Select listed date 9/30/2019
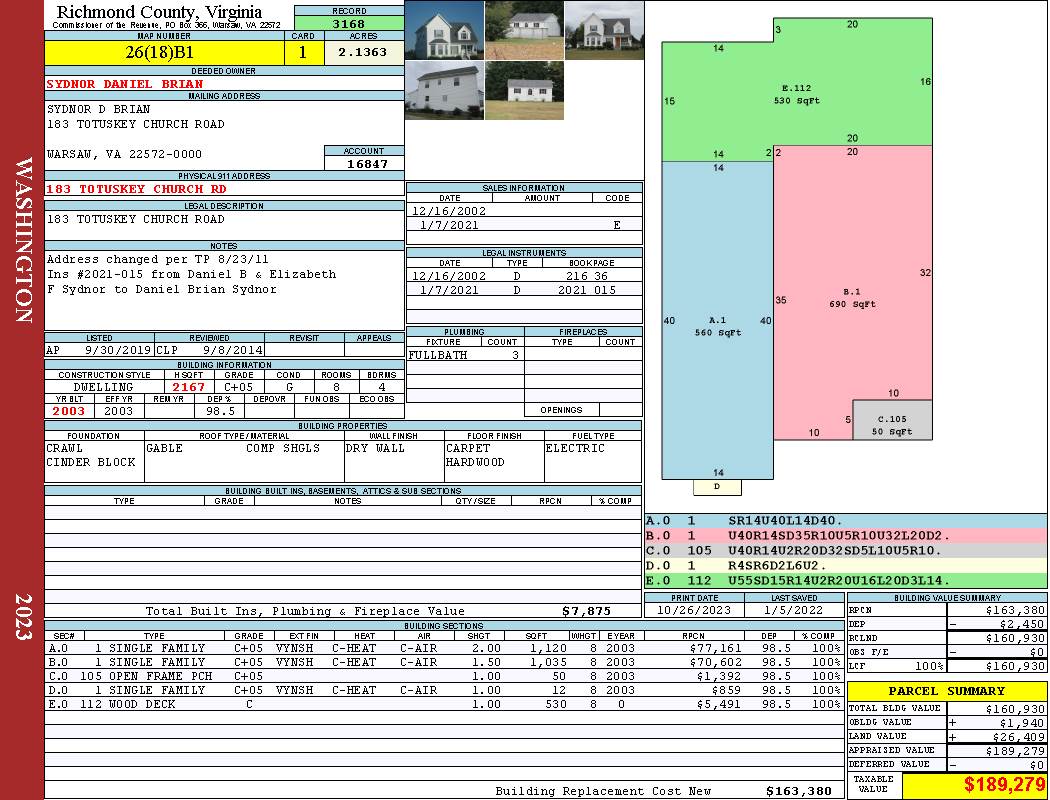1050x800 pixels. tap(117, 350)
